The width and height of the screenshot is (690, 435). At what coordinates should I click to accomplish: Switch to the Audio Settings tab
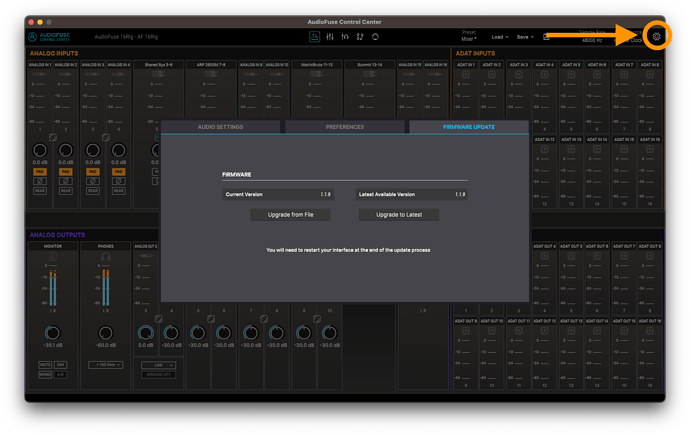[220, 127]
